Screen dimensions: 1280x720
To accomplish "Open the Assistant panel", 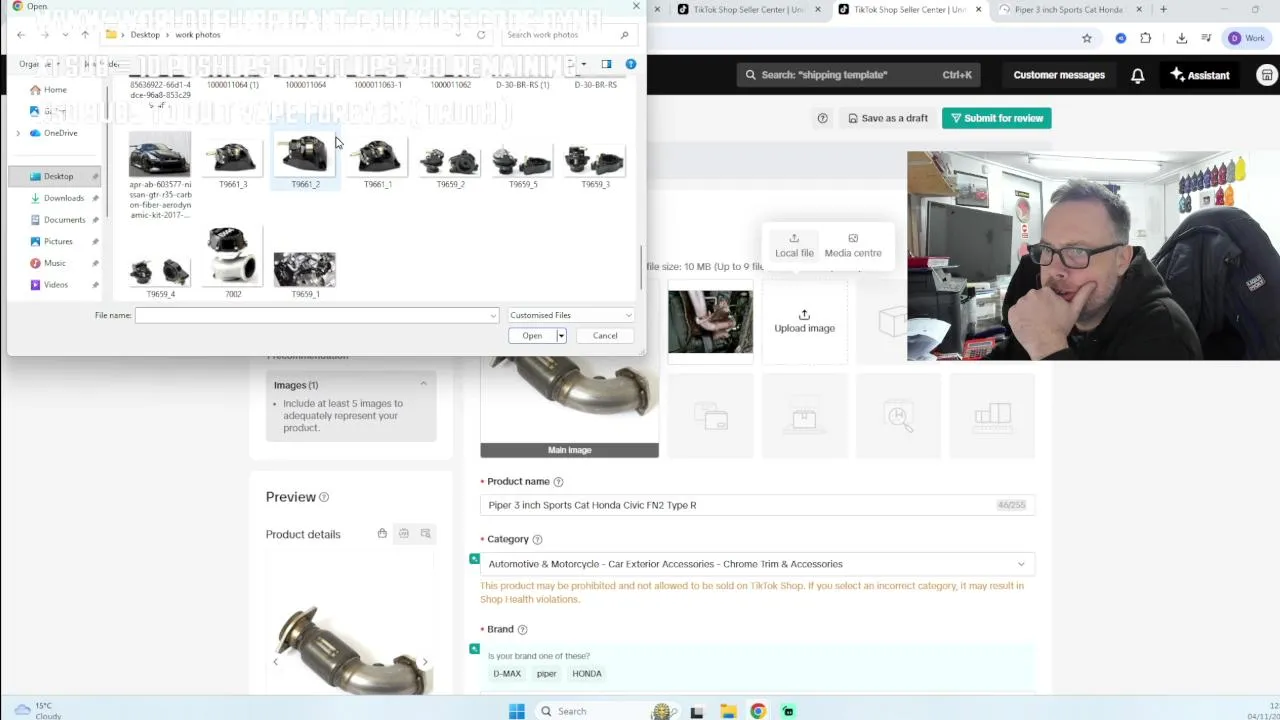I will pos(1200,75).
